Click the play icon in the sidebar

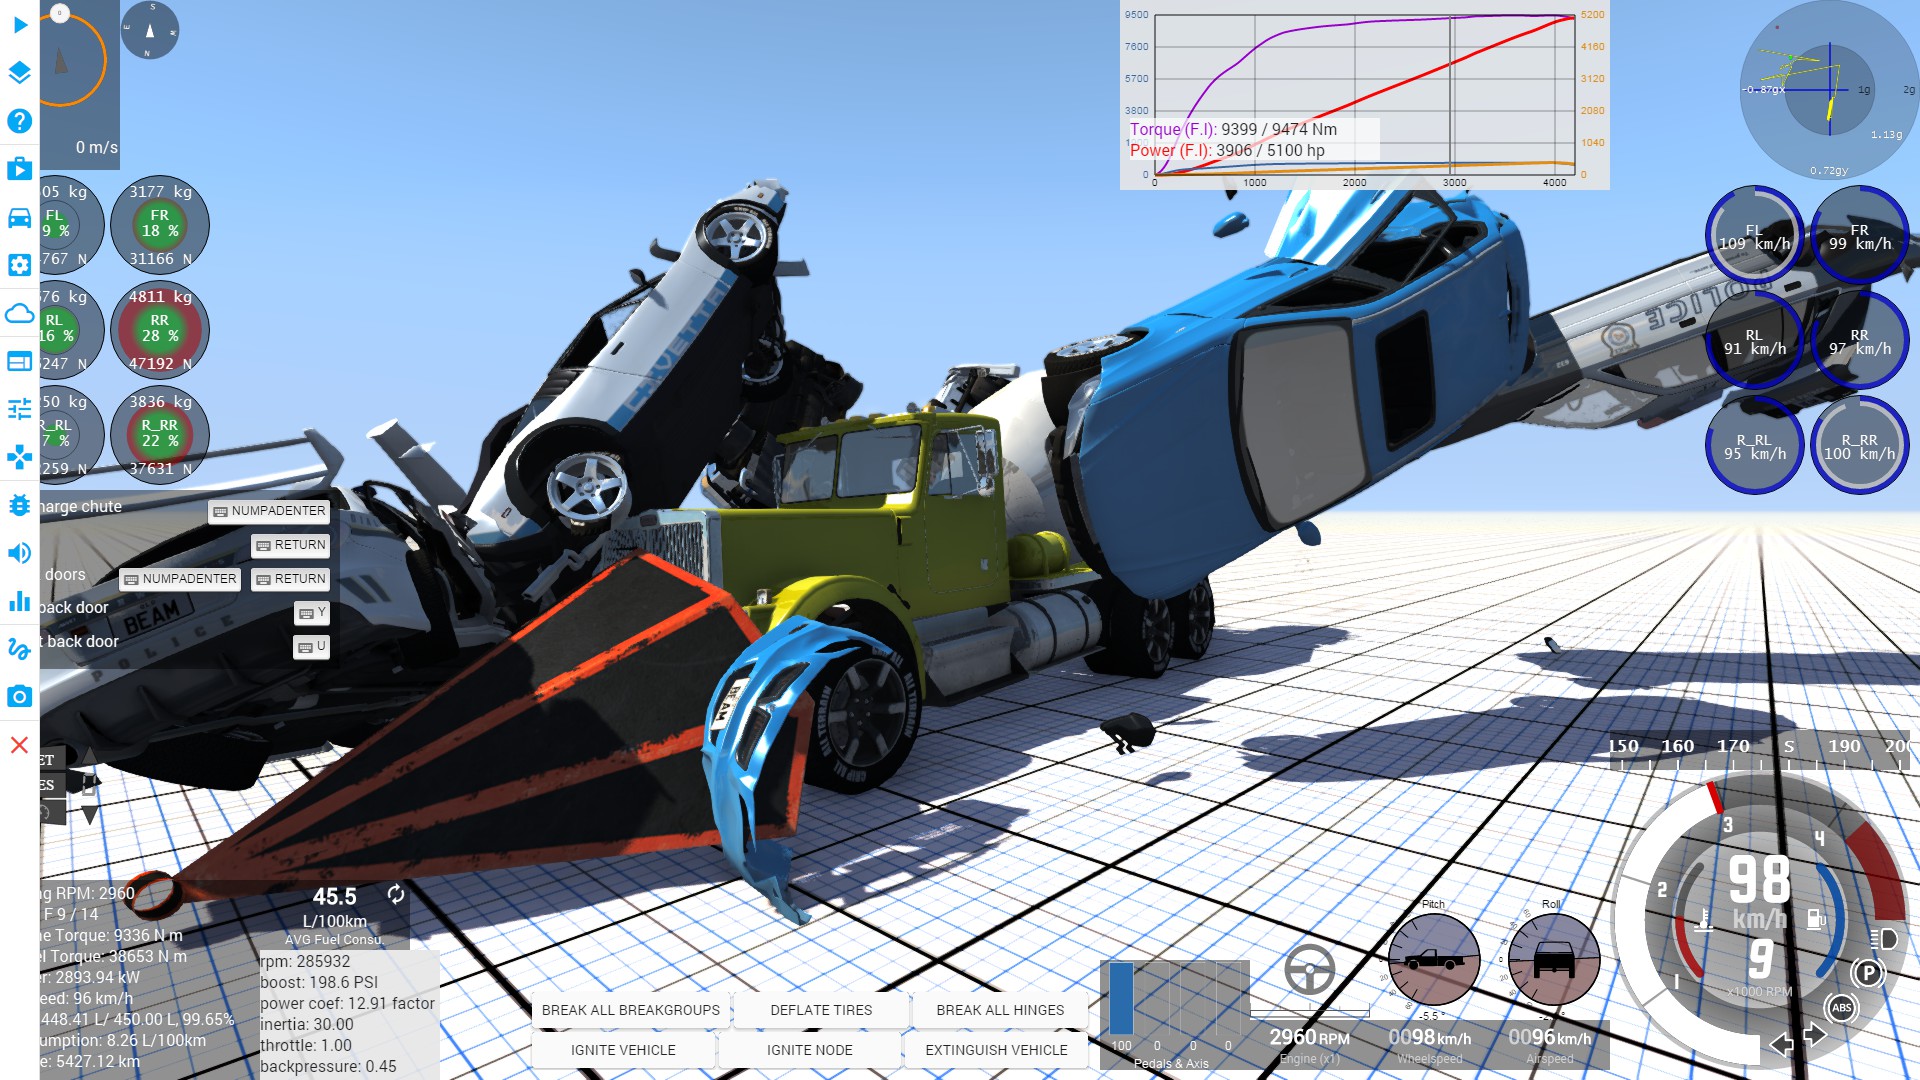pyautogui.click(x=19, y=25)
